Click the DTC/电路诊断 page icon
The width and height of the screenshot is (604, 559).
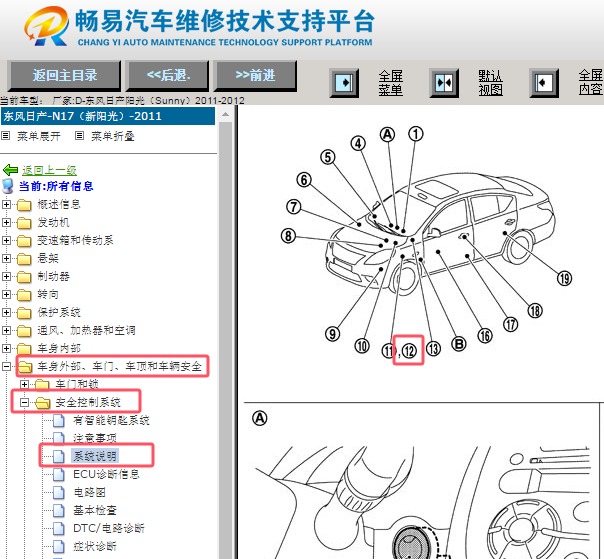59,528
